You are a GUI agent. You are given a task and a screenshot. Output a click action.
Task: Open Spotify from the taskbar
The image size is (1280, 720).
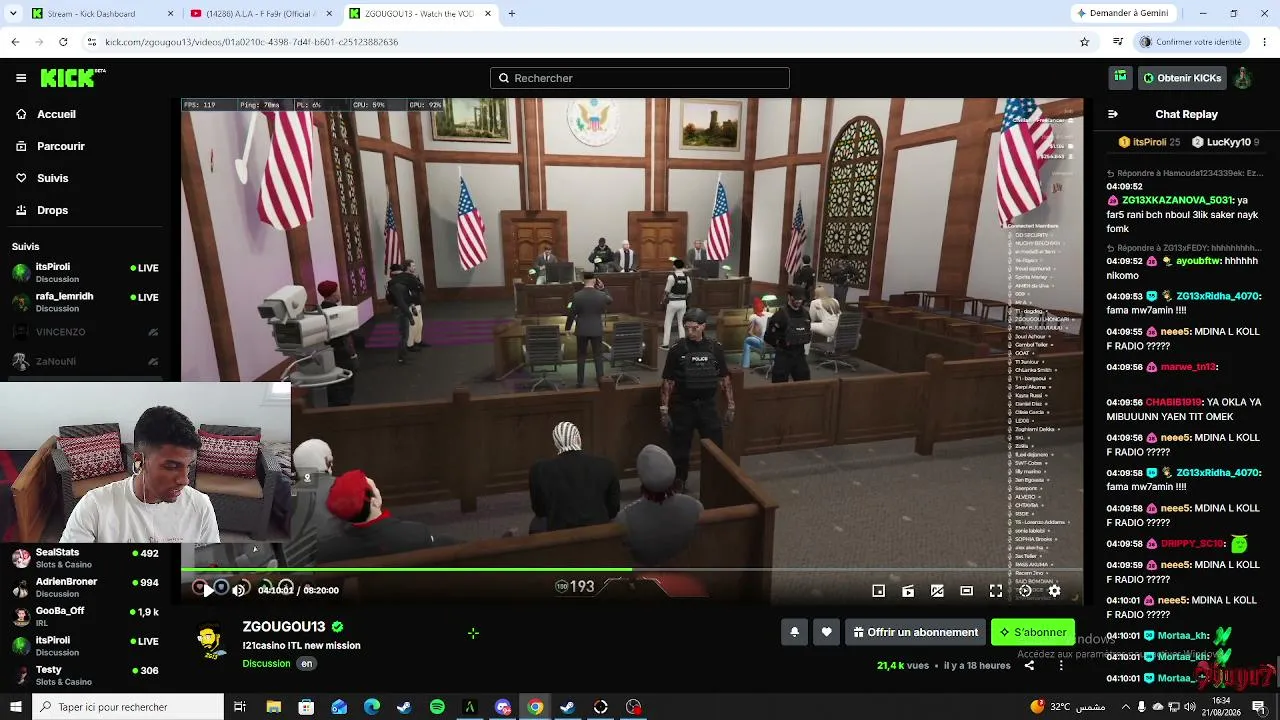click(437, 707)
